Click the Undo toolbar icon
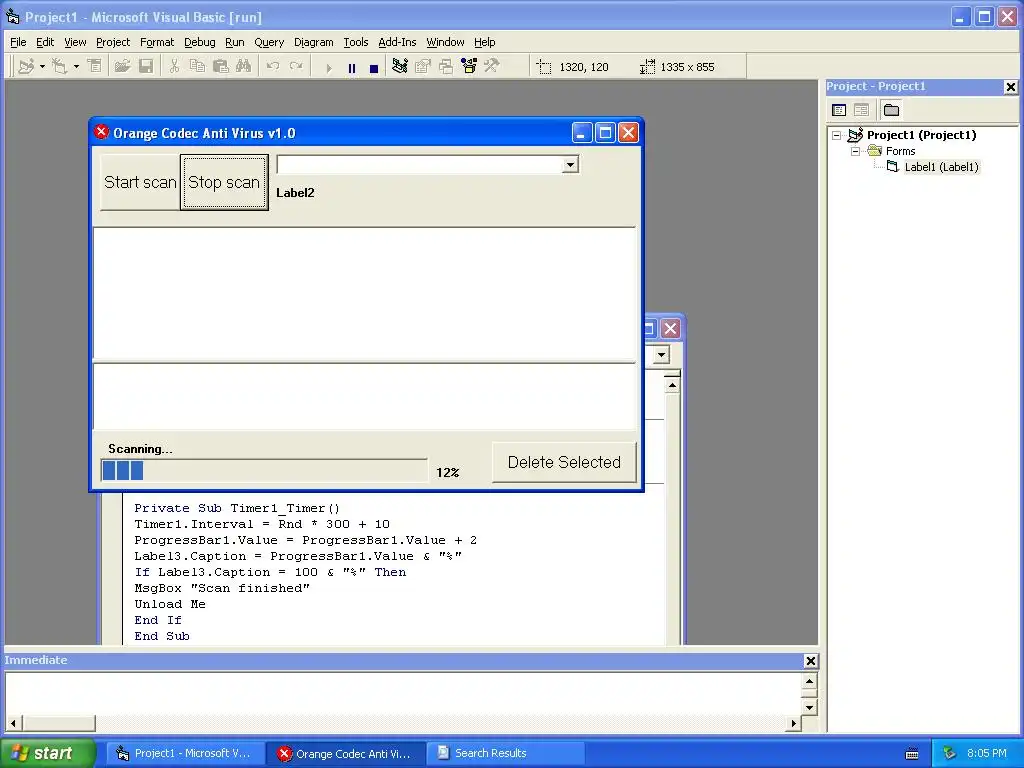The image size is (1024, 768). point(273,67)
